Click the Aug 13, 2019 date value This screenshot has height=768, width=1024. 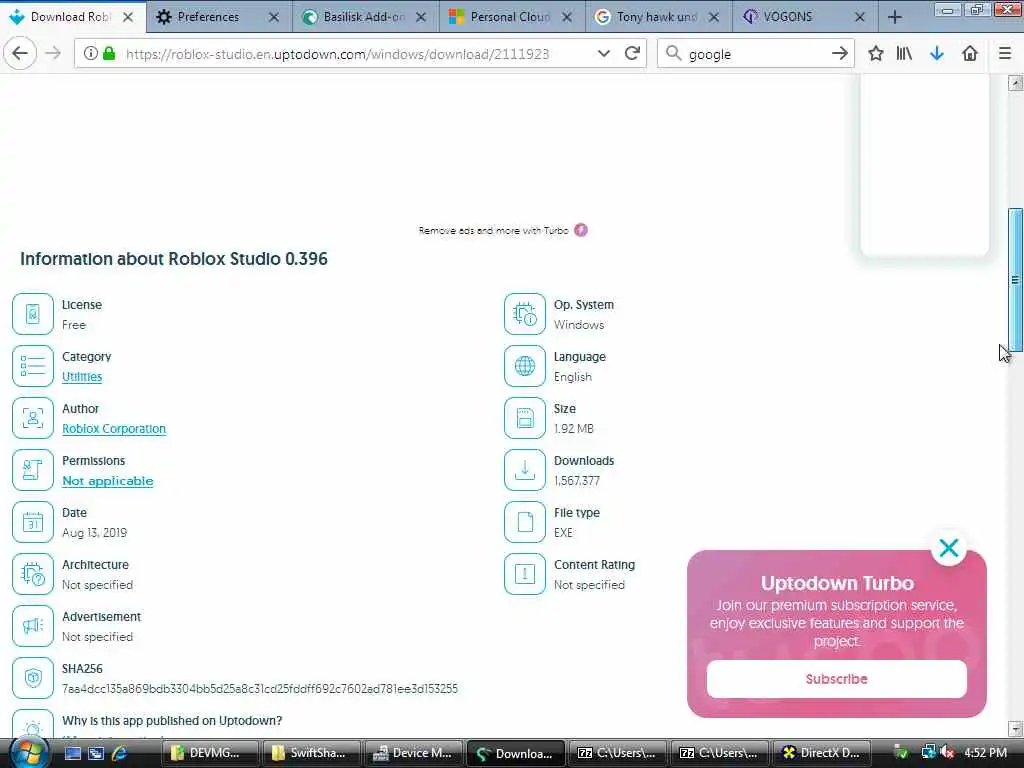click(x=95, y=532)
